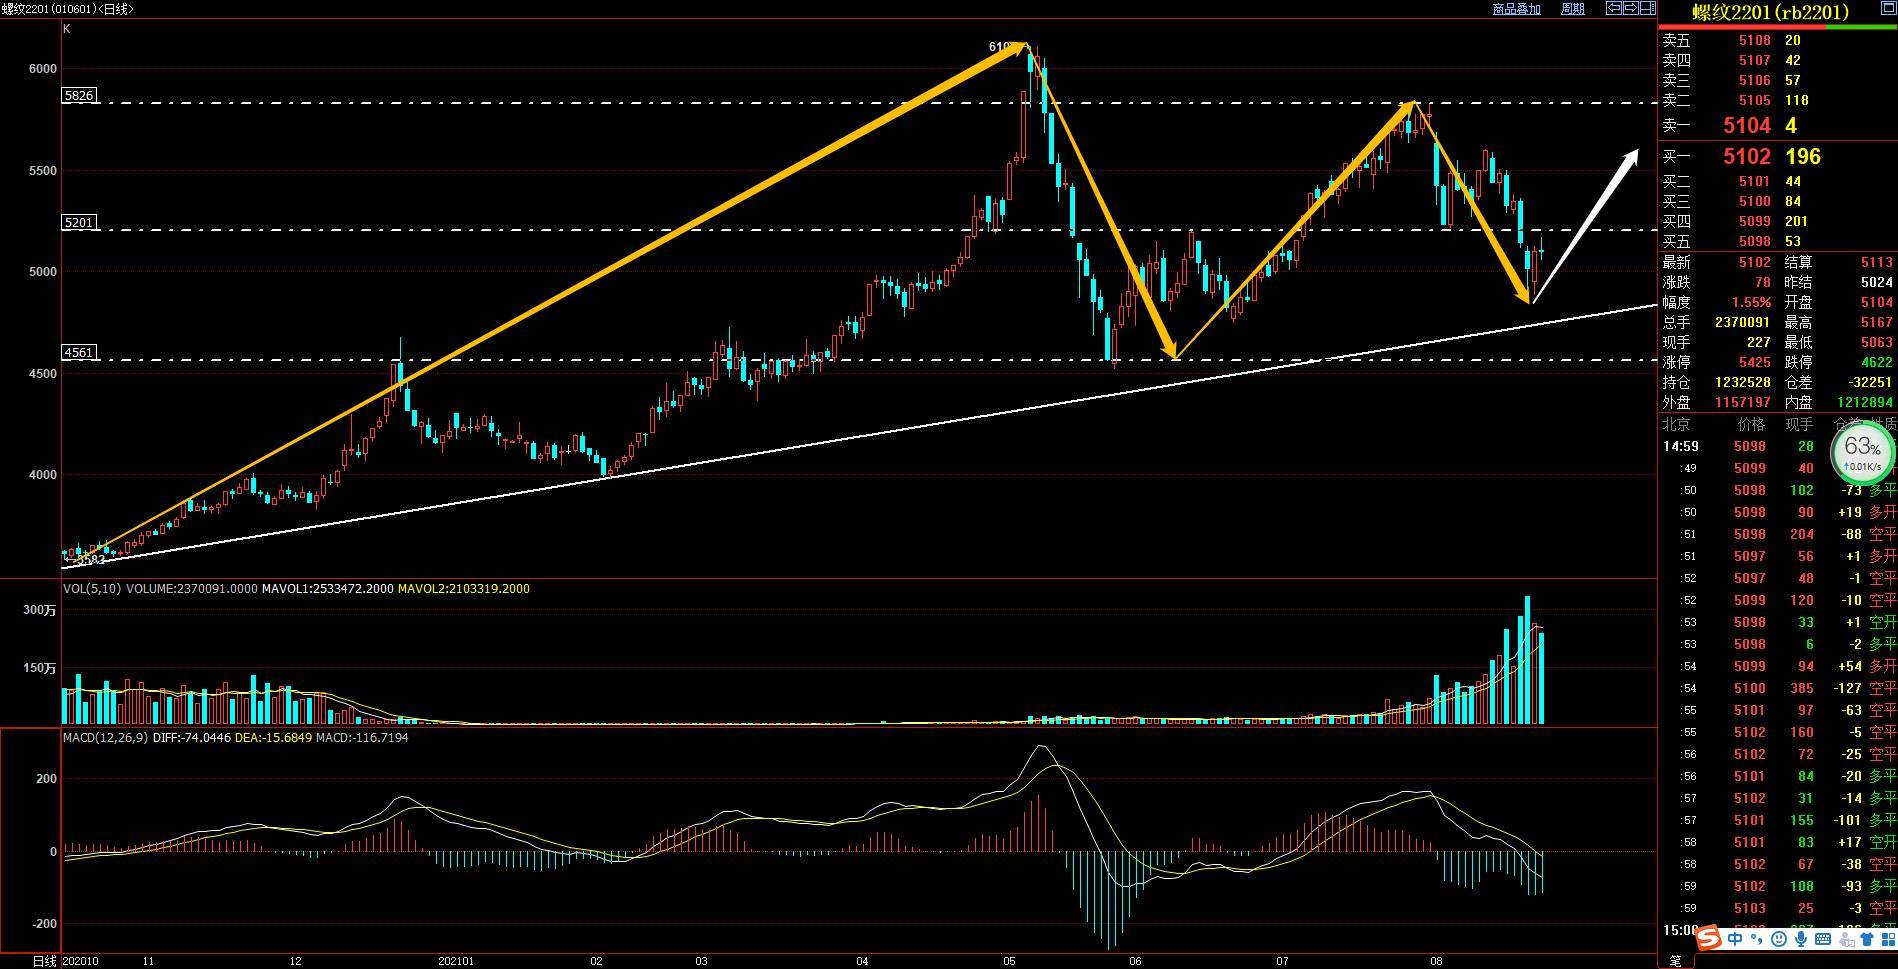This screenshot has width=1898, height=969.
Task: Click the 日线 daily period label
Action: 44,961
